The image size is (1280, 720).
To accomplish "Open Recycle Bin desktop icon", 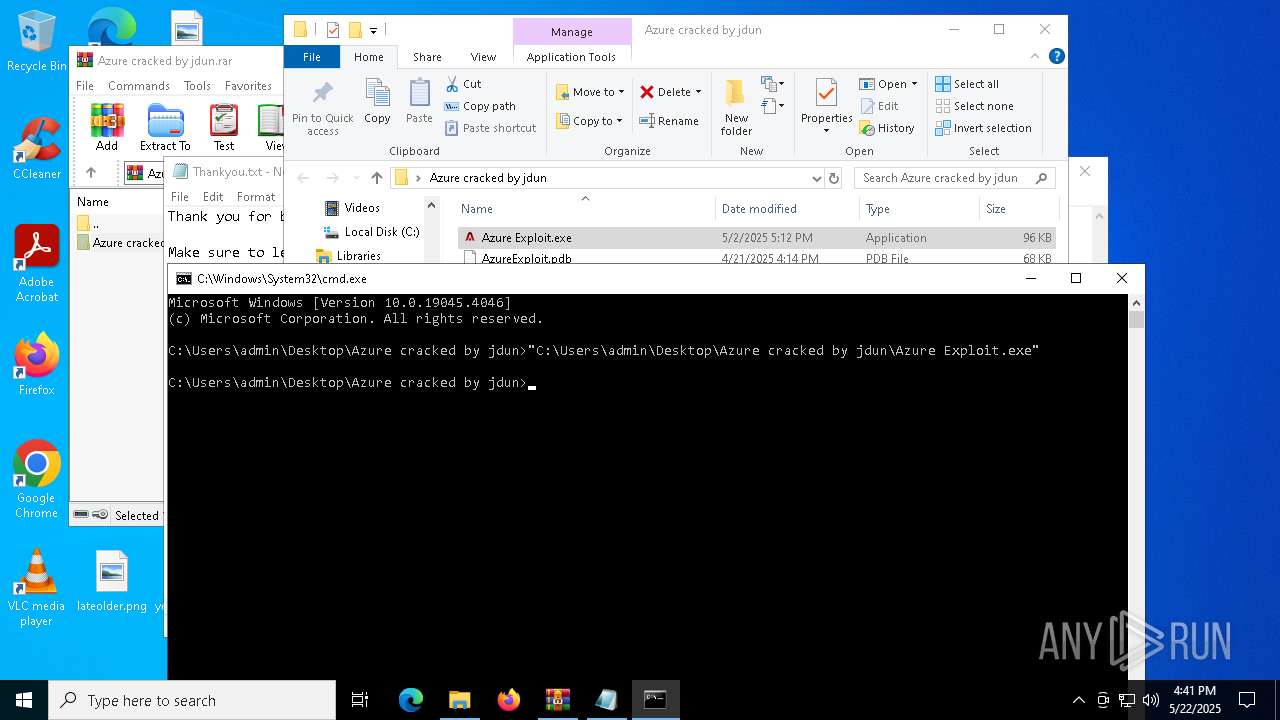I will pos(37,42).
